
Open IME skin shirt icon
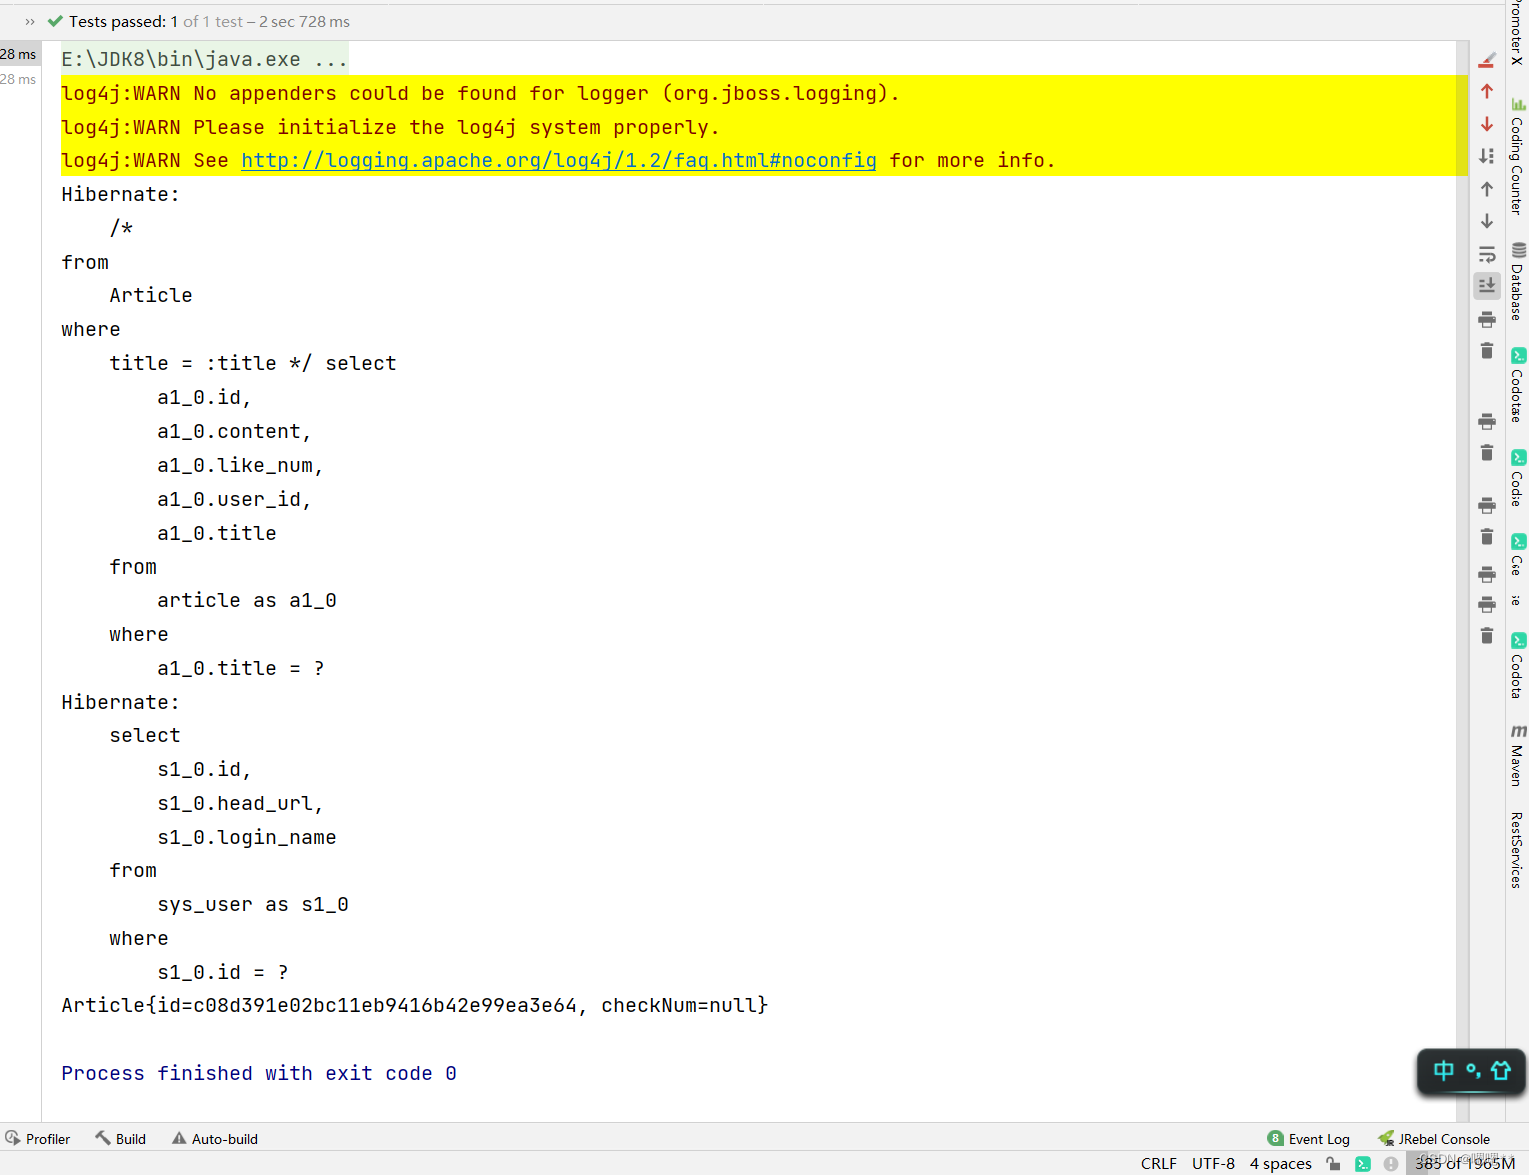tap(1501, 1071)
